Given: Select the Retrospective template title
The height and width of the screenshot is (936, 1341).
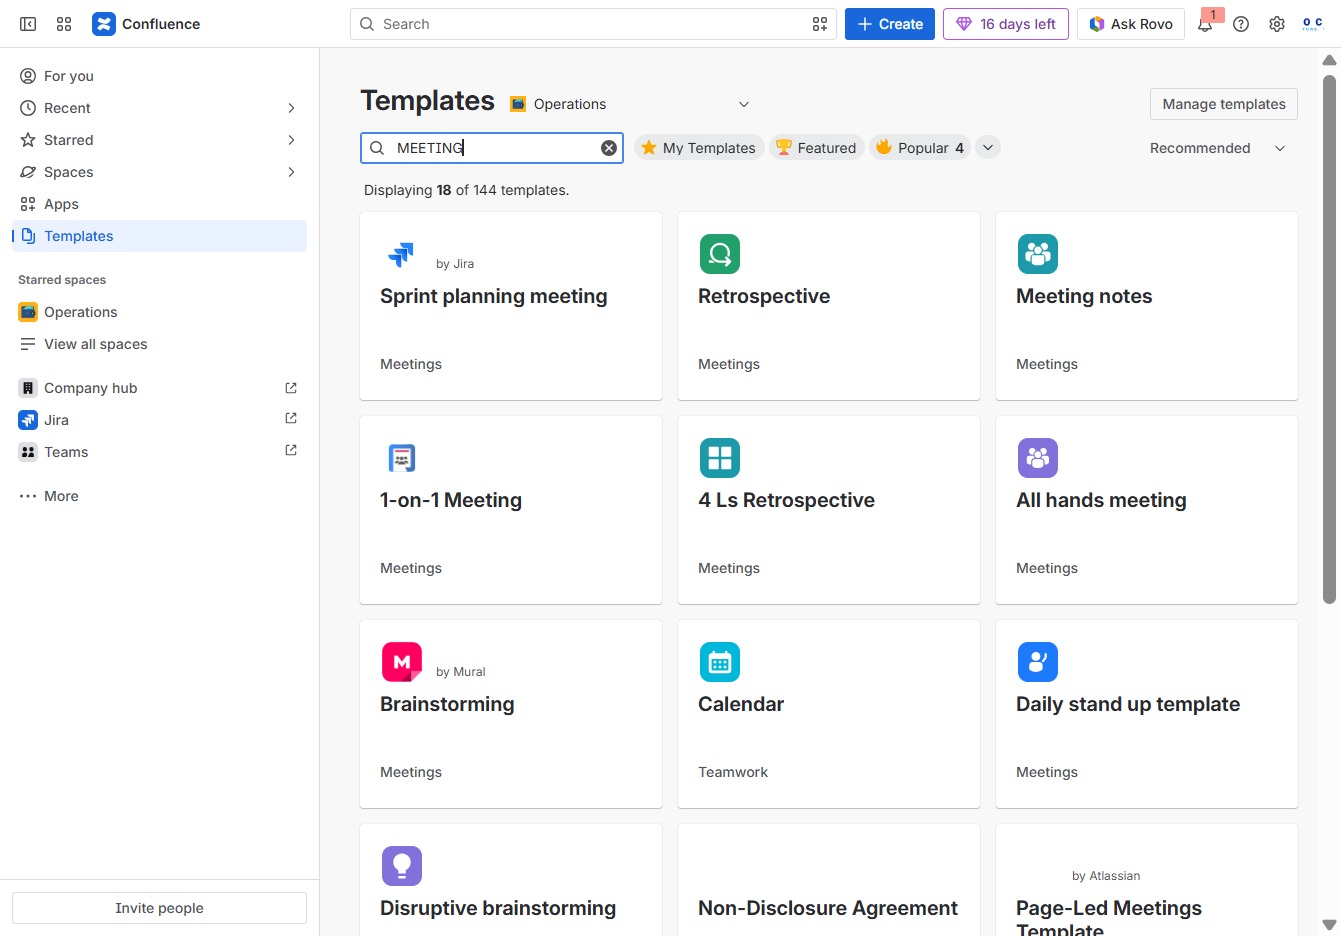Looking at the screenshot, I should point(764,296).
